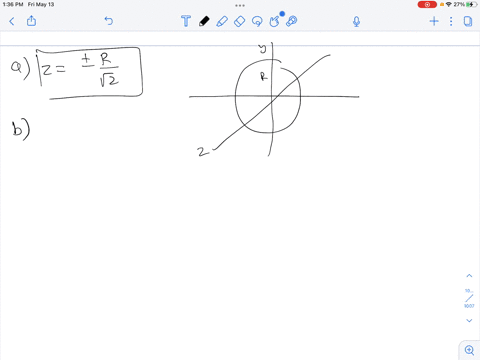Undo the last stroke

coord(109,21)
